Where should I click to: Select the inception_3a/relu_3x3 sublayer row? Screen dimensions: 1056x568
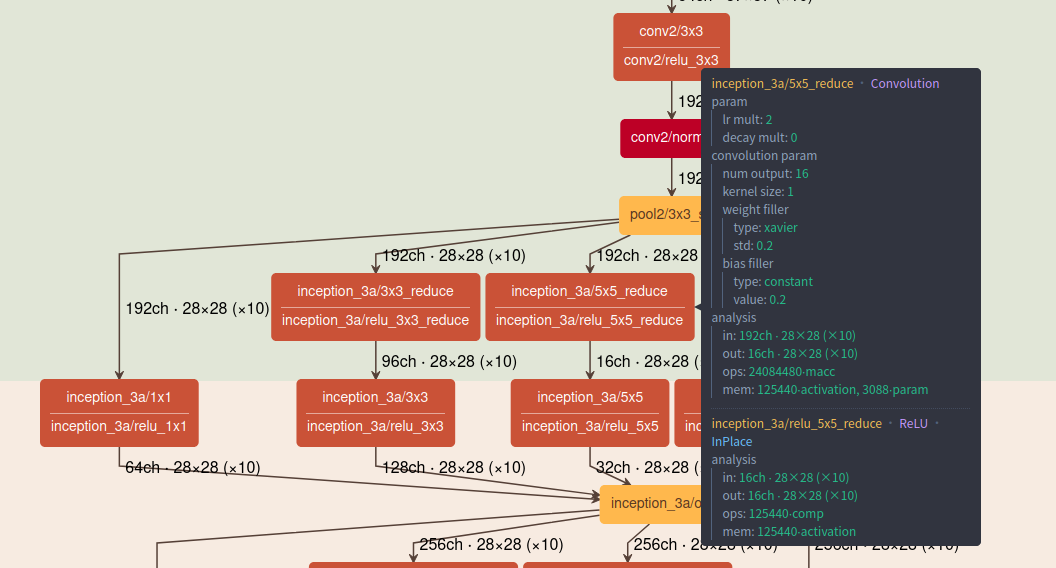click(375, 427)
